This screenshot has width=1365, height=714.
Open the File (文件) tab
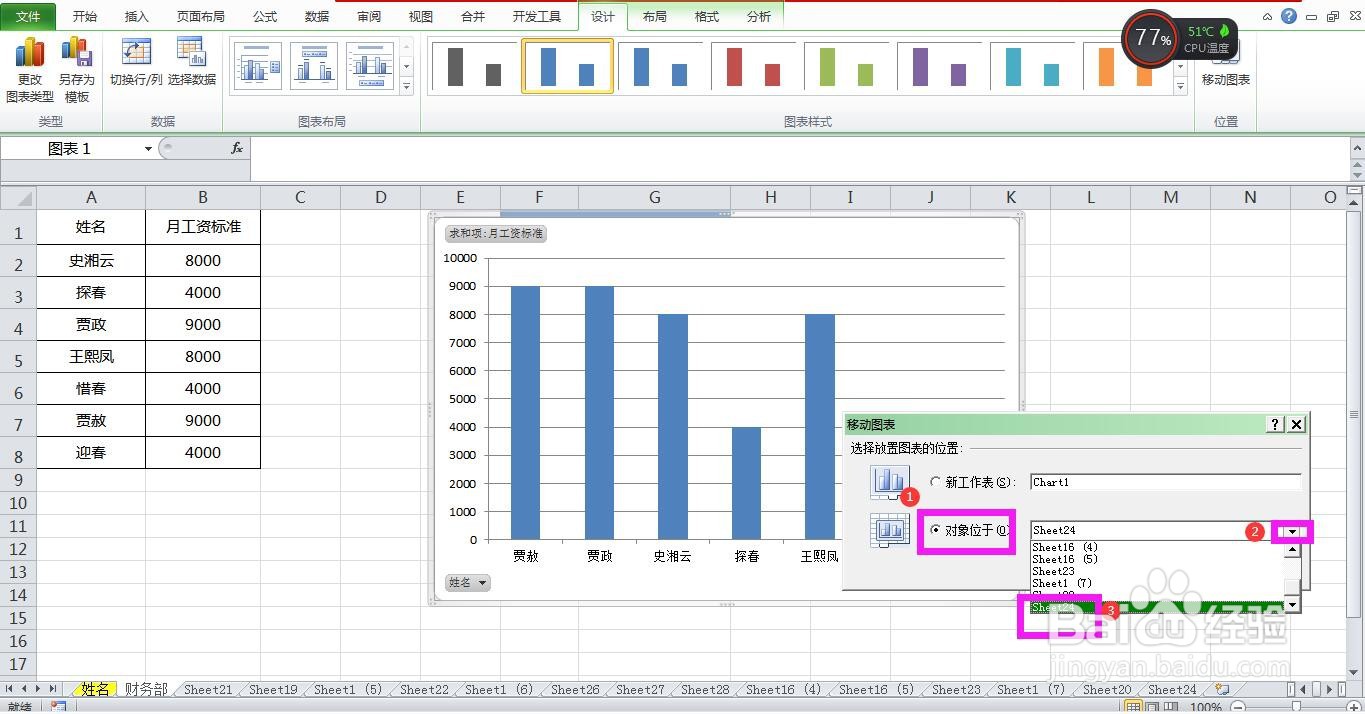tap(28, 16)
